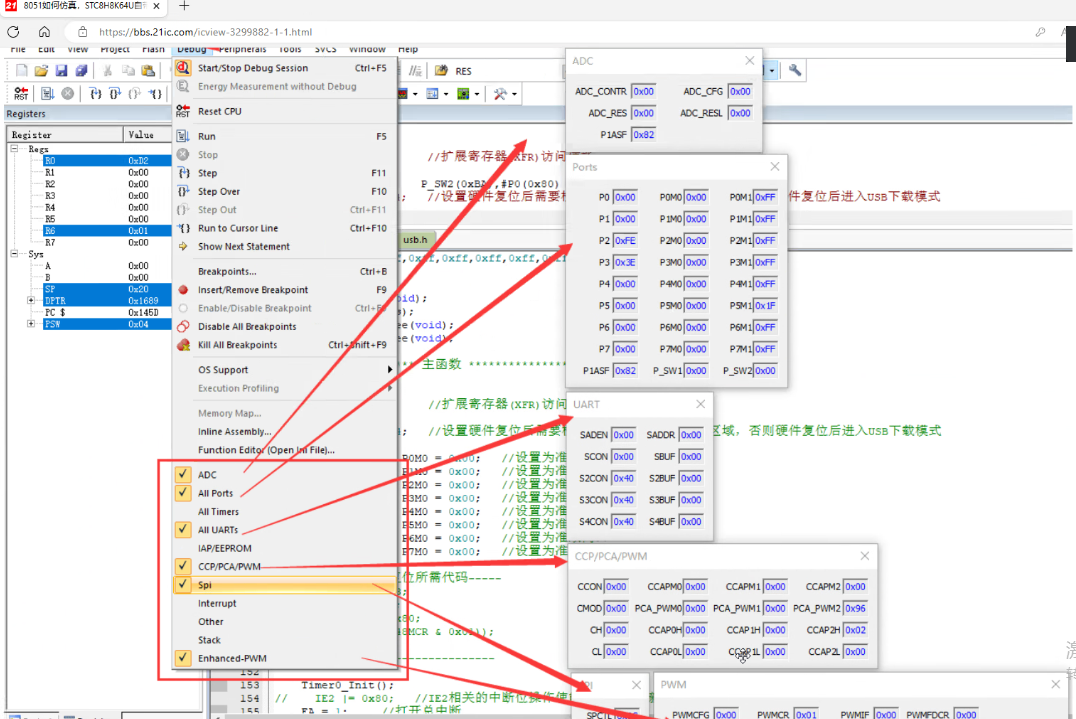Image resolution: width=1076 pixels, height=719 pixels.
Task: Uncheck Enhanced-PWM in the Debug menu
Action: tap(183, 657)
